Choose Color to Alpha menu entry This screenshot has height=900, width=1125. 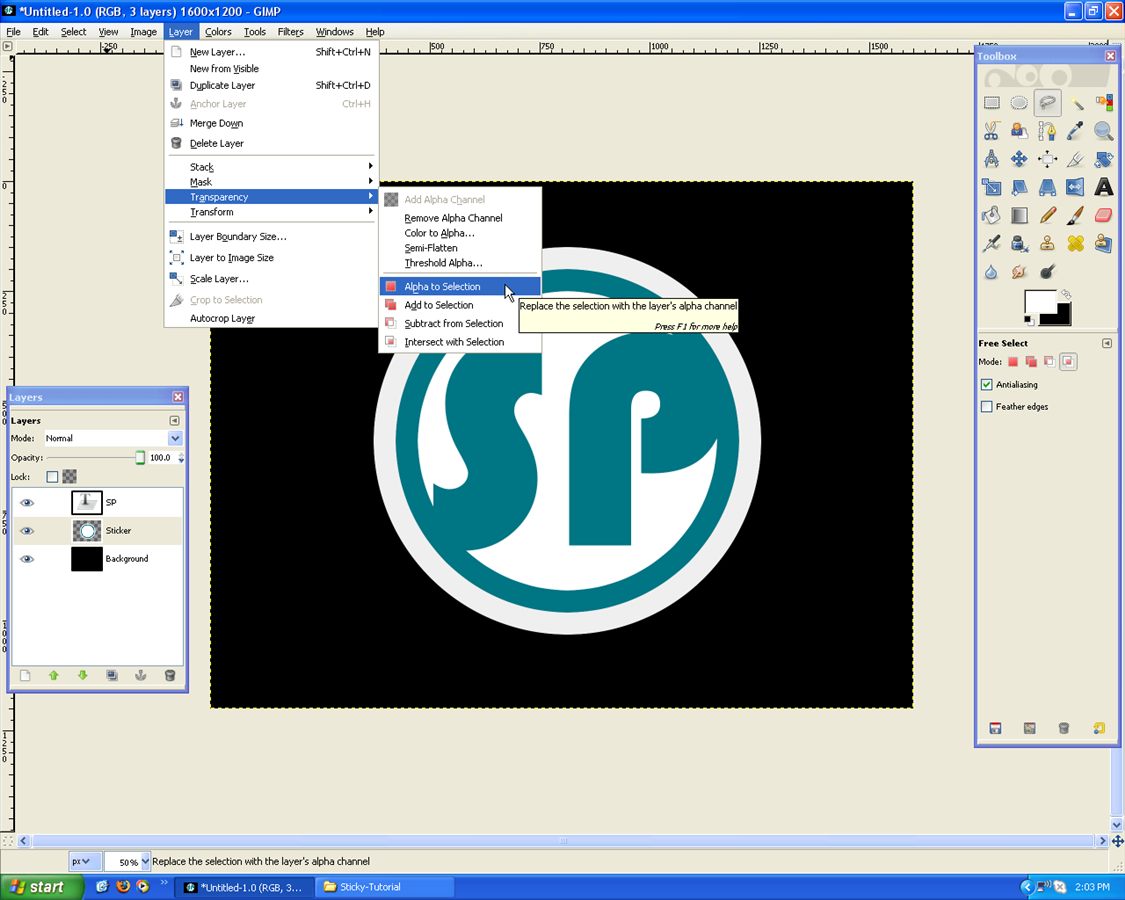click(x=460, y=233)
